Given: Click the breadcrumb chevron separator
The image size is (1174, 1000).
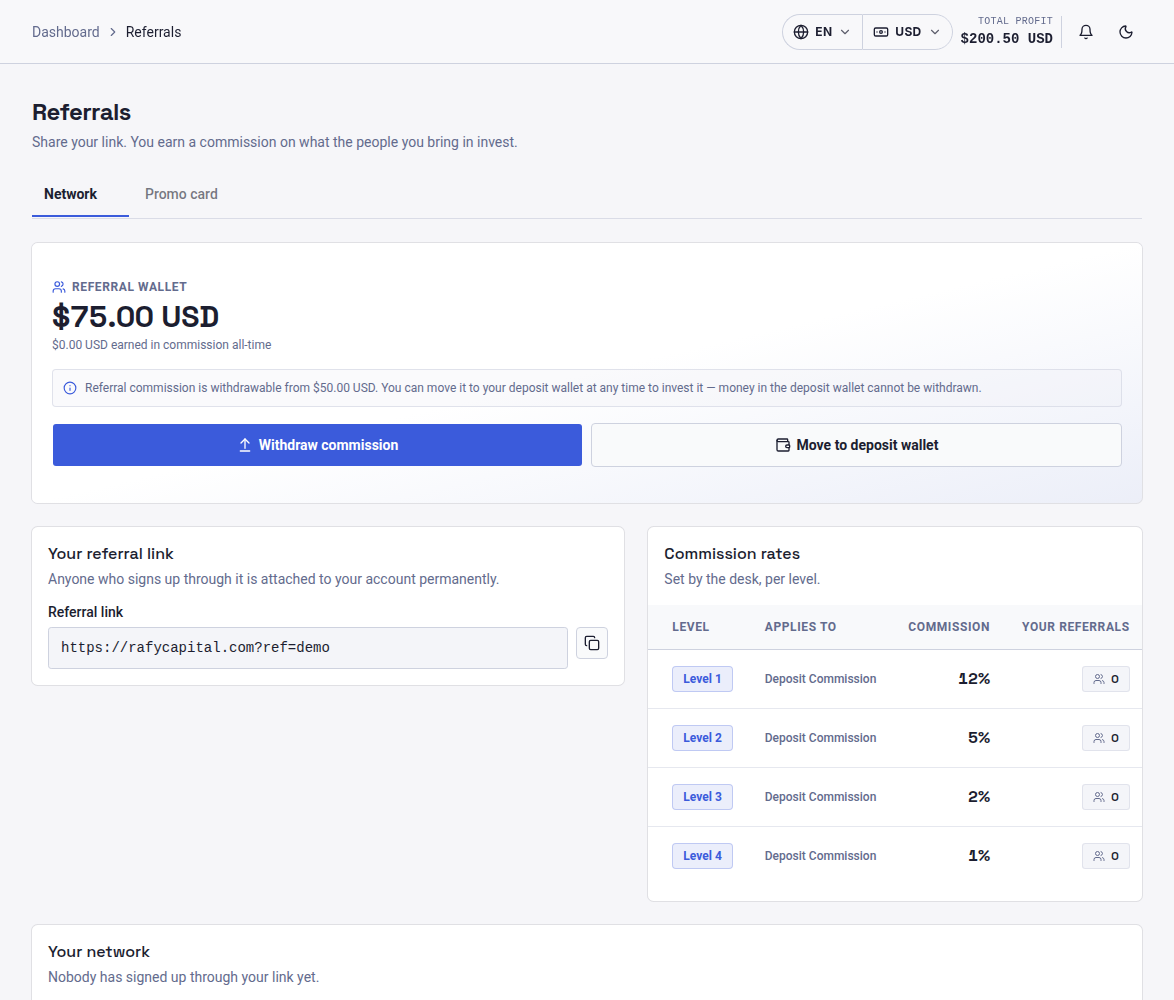Looking at the screenshot, I should (112, 31).
